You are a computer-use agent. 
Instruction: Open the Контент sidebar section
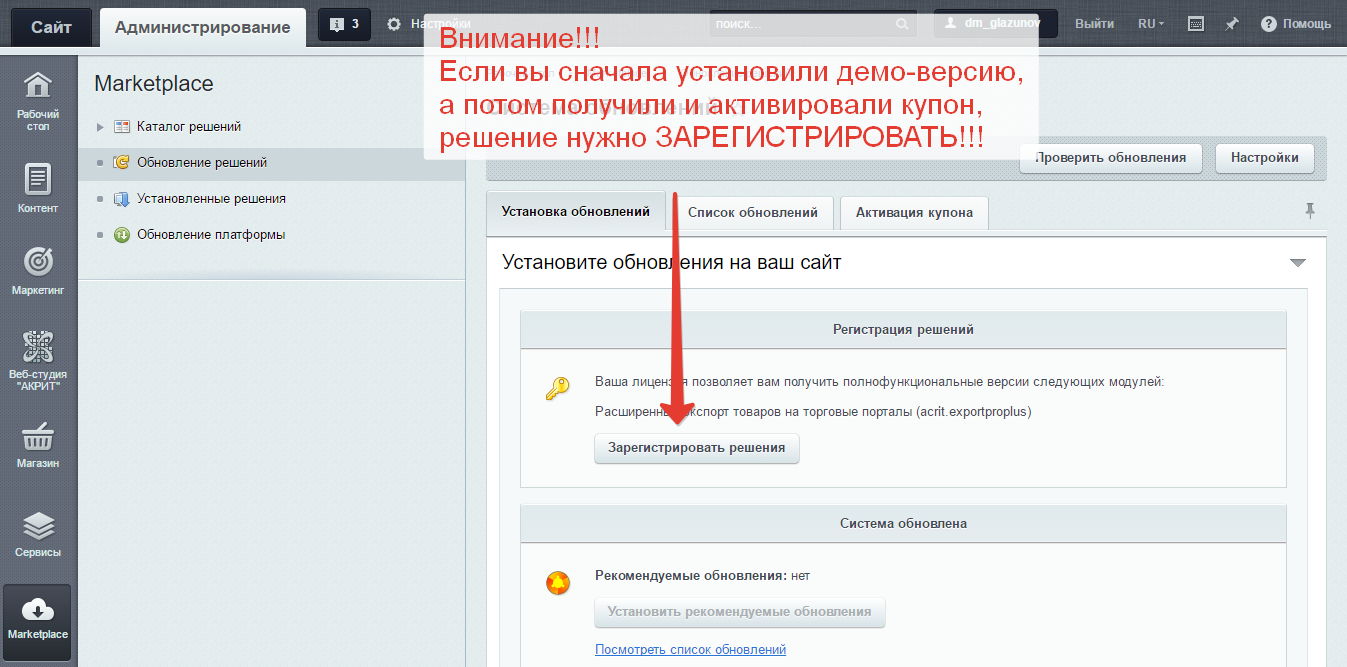[38, 188]
